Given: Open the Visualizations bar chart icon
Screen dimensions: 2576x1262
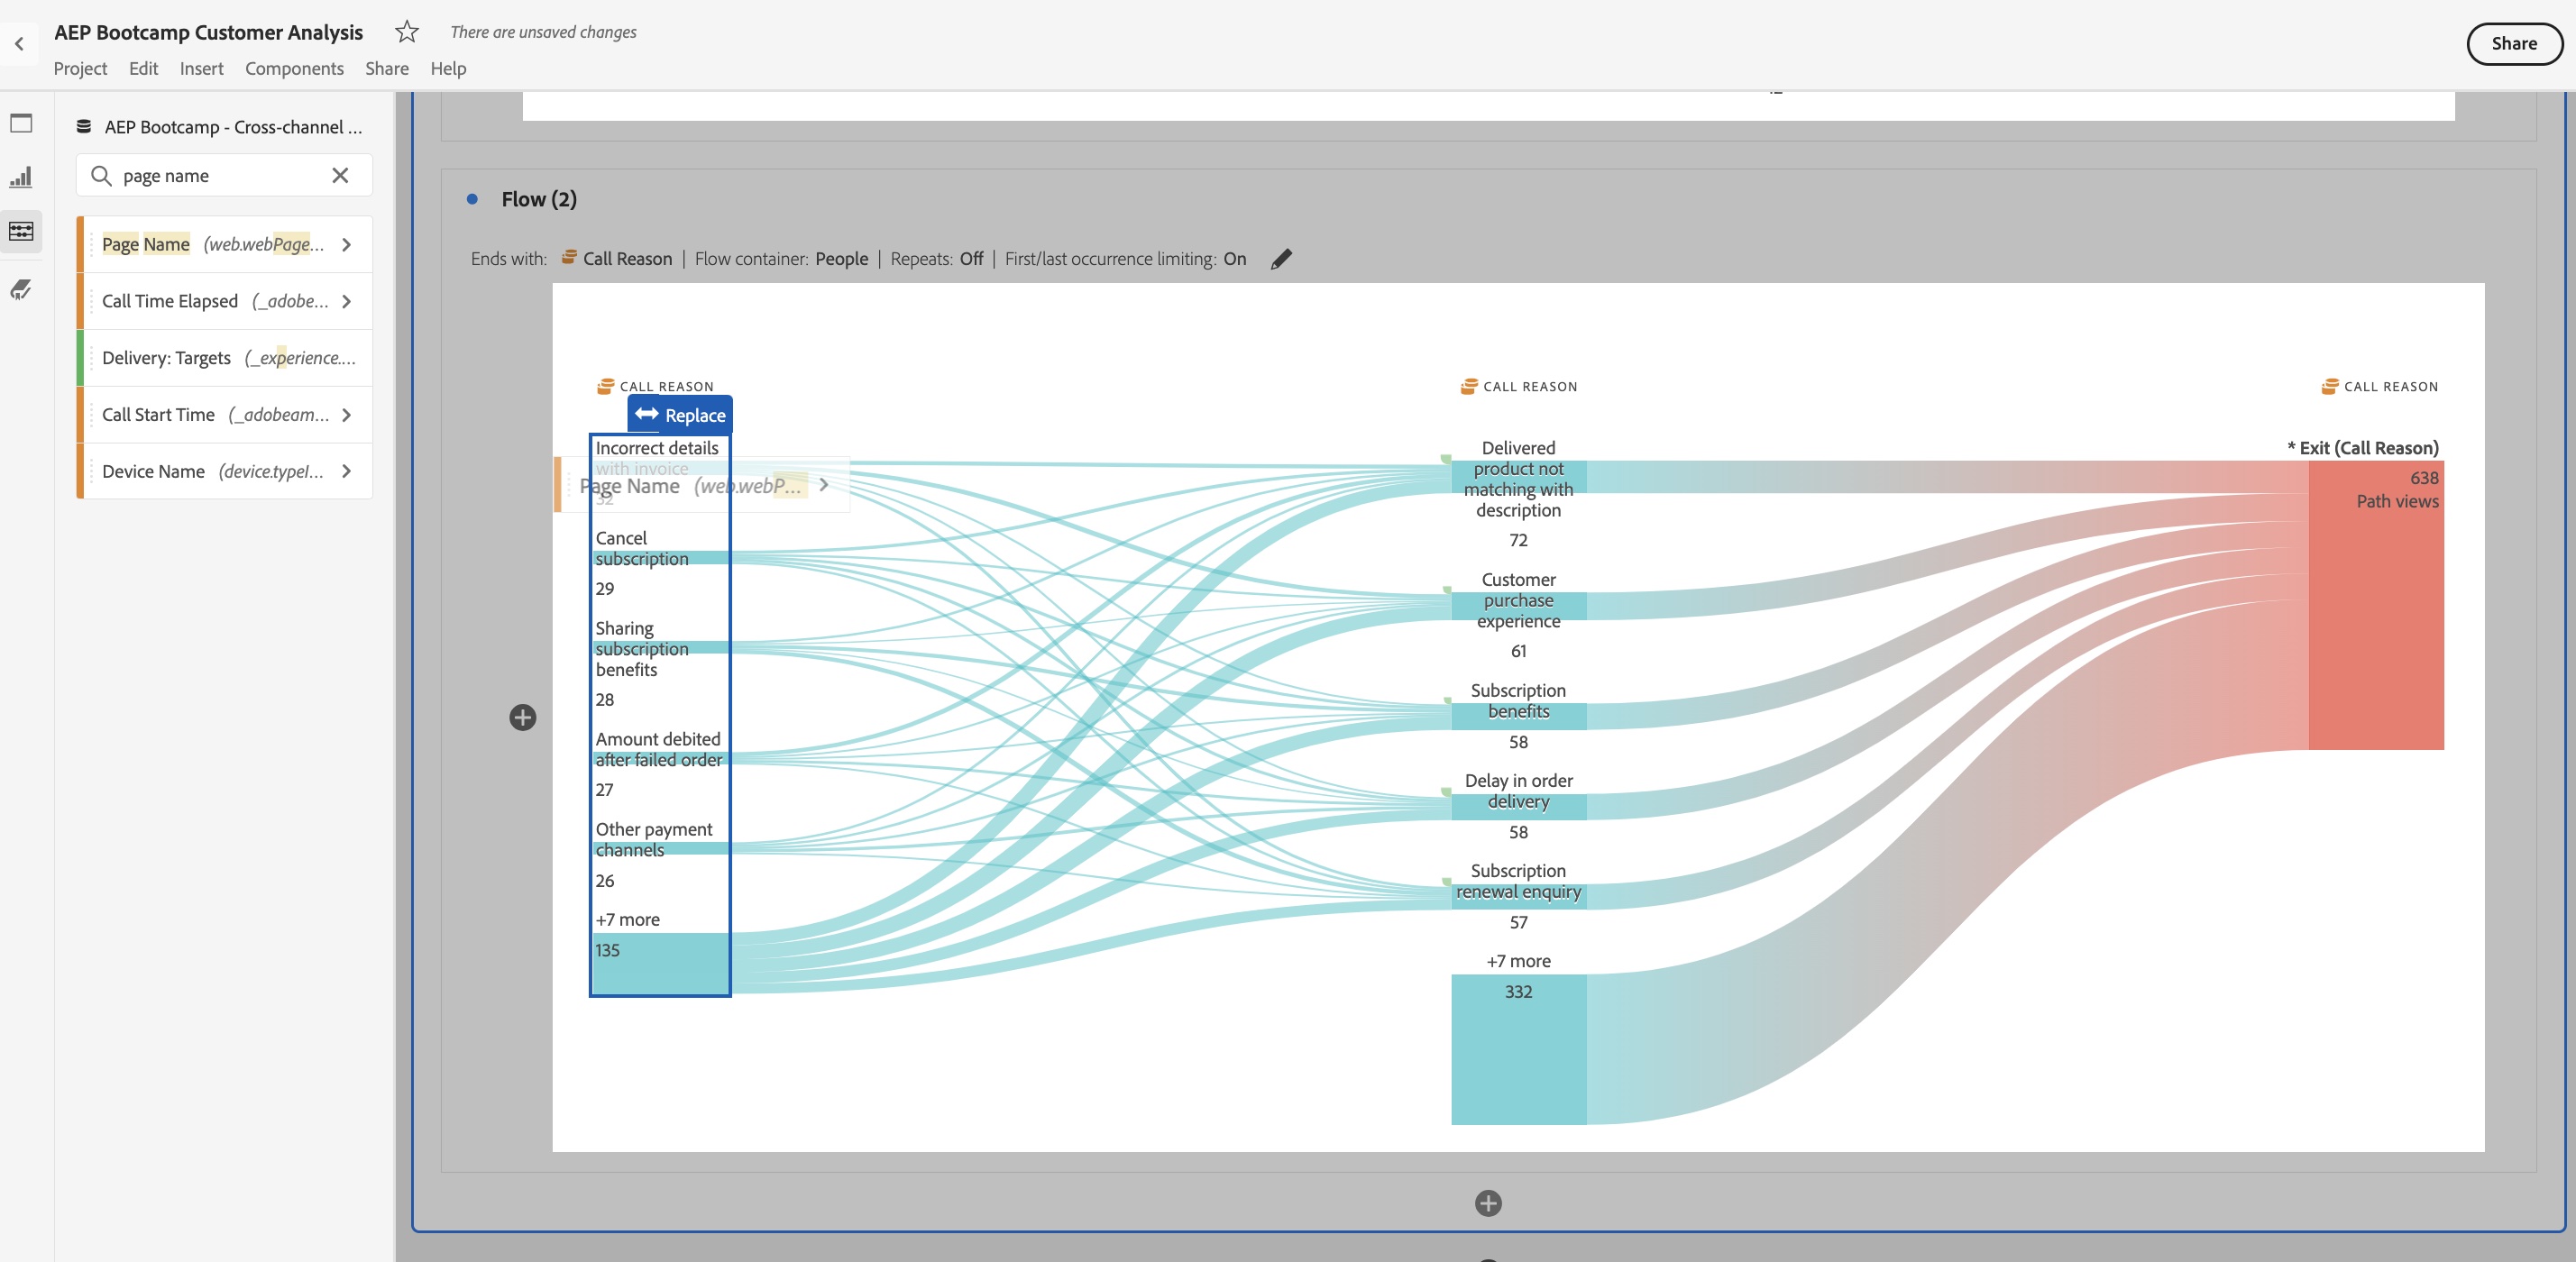Looking at the screenshot, I should [x=21, y=177].
